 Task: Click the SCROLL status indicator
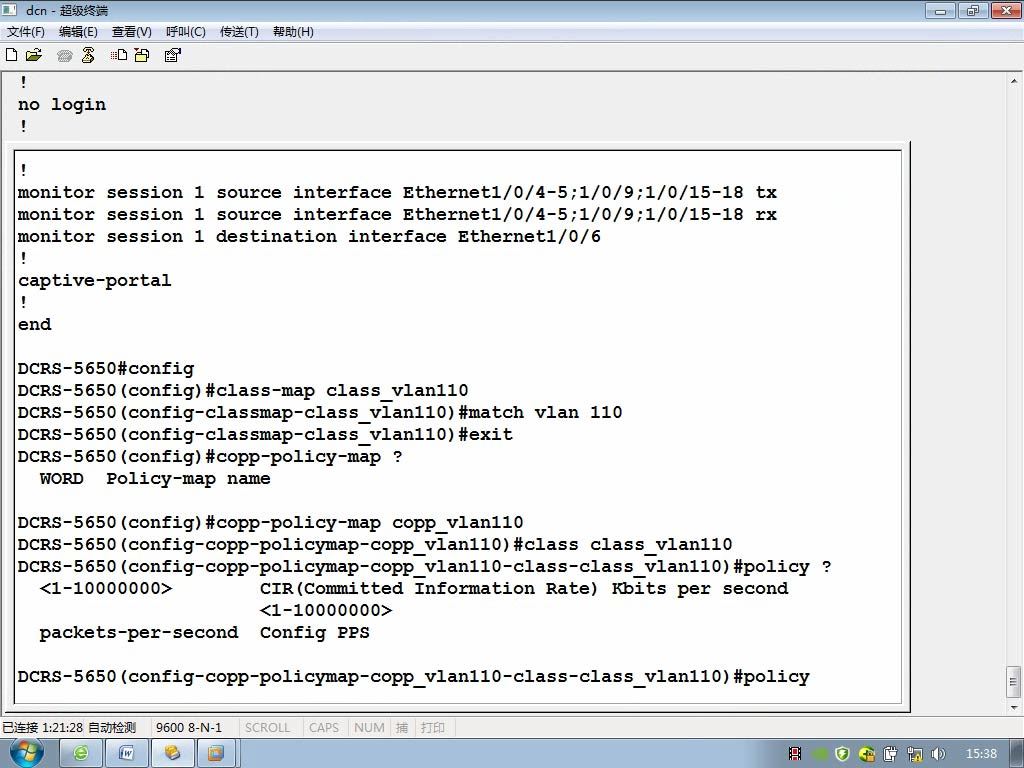click(x=267, y=728)
